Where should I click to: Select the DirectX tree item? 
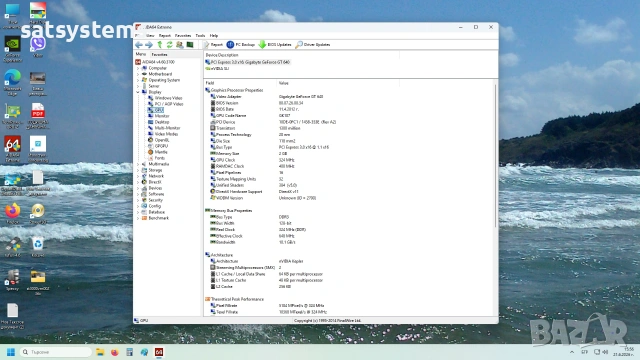(151, 182)
